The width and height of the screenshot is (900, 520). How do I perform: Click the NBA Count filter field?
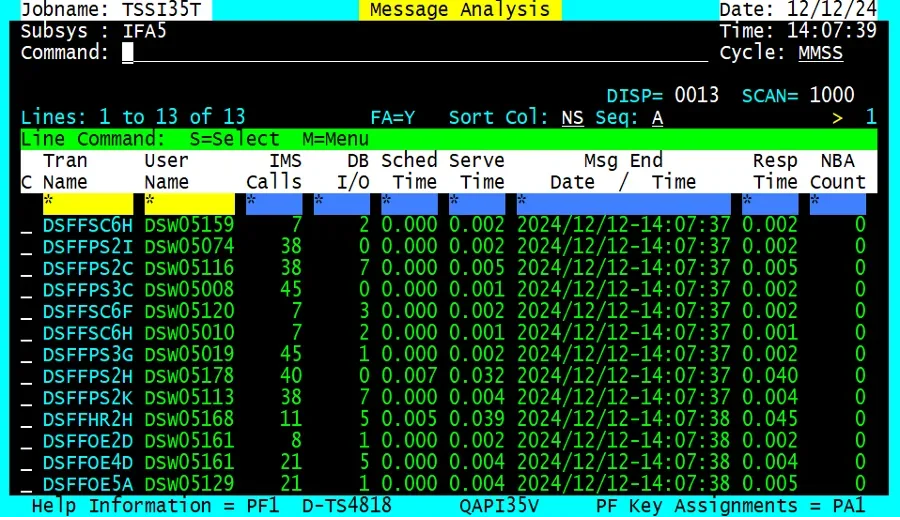click(x=837, y=204)
